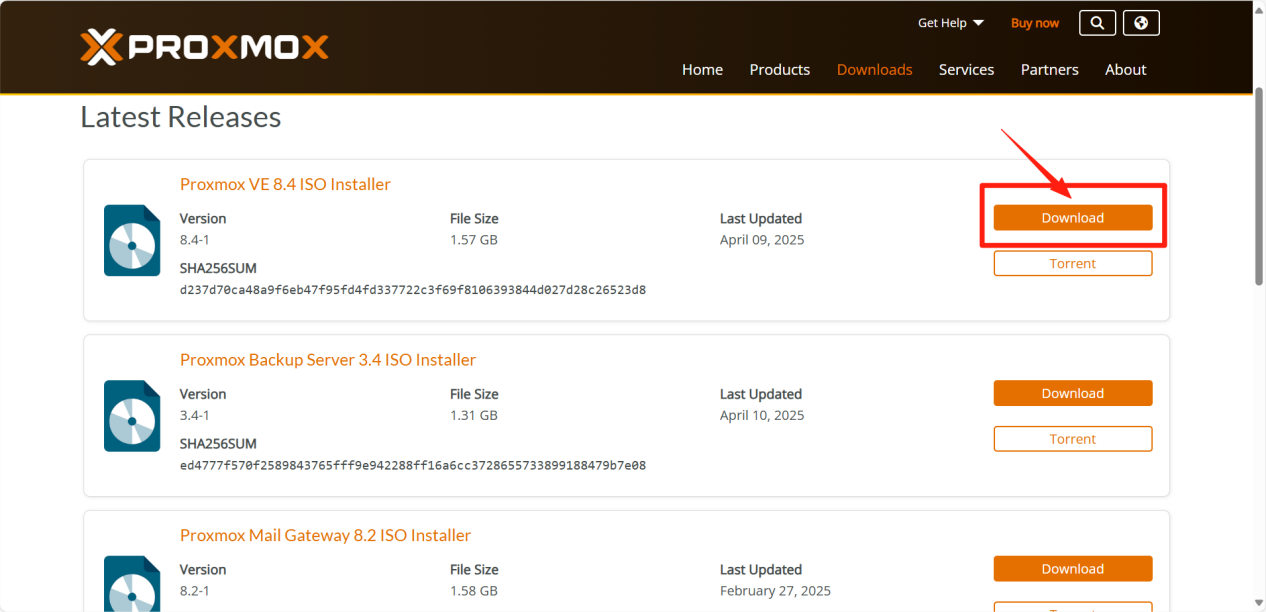The image size is (1266, 612).
Task: Go to the Home menu item
Action: [x=702, y=70]
